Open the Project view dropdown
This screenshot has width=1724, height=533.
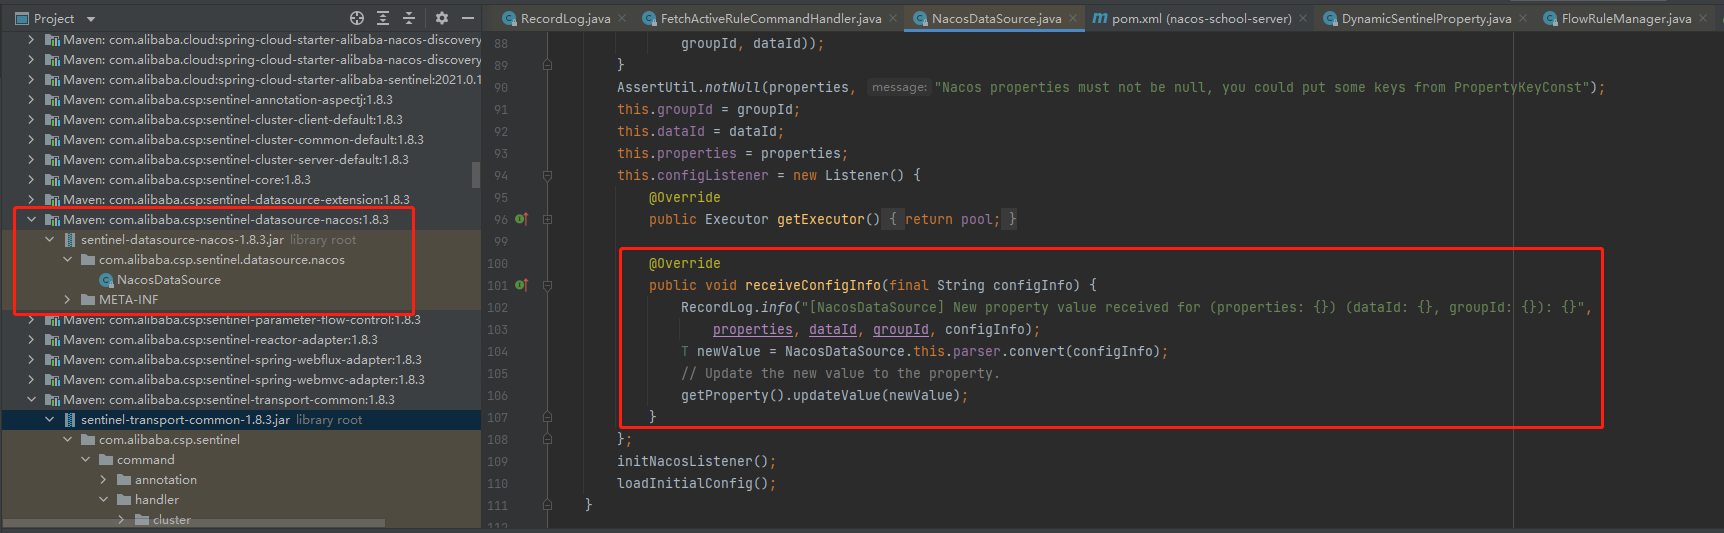pos(91,19)
